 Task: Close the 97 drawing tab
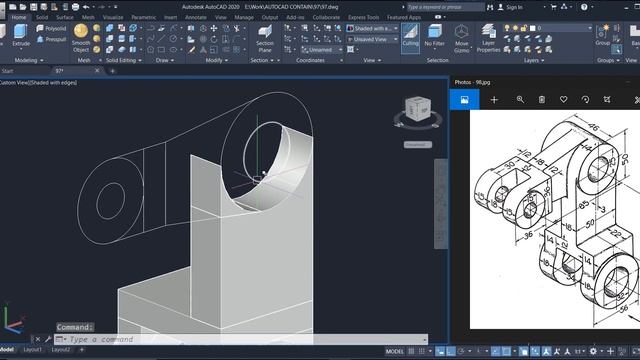(97, 71)
